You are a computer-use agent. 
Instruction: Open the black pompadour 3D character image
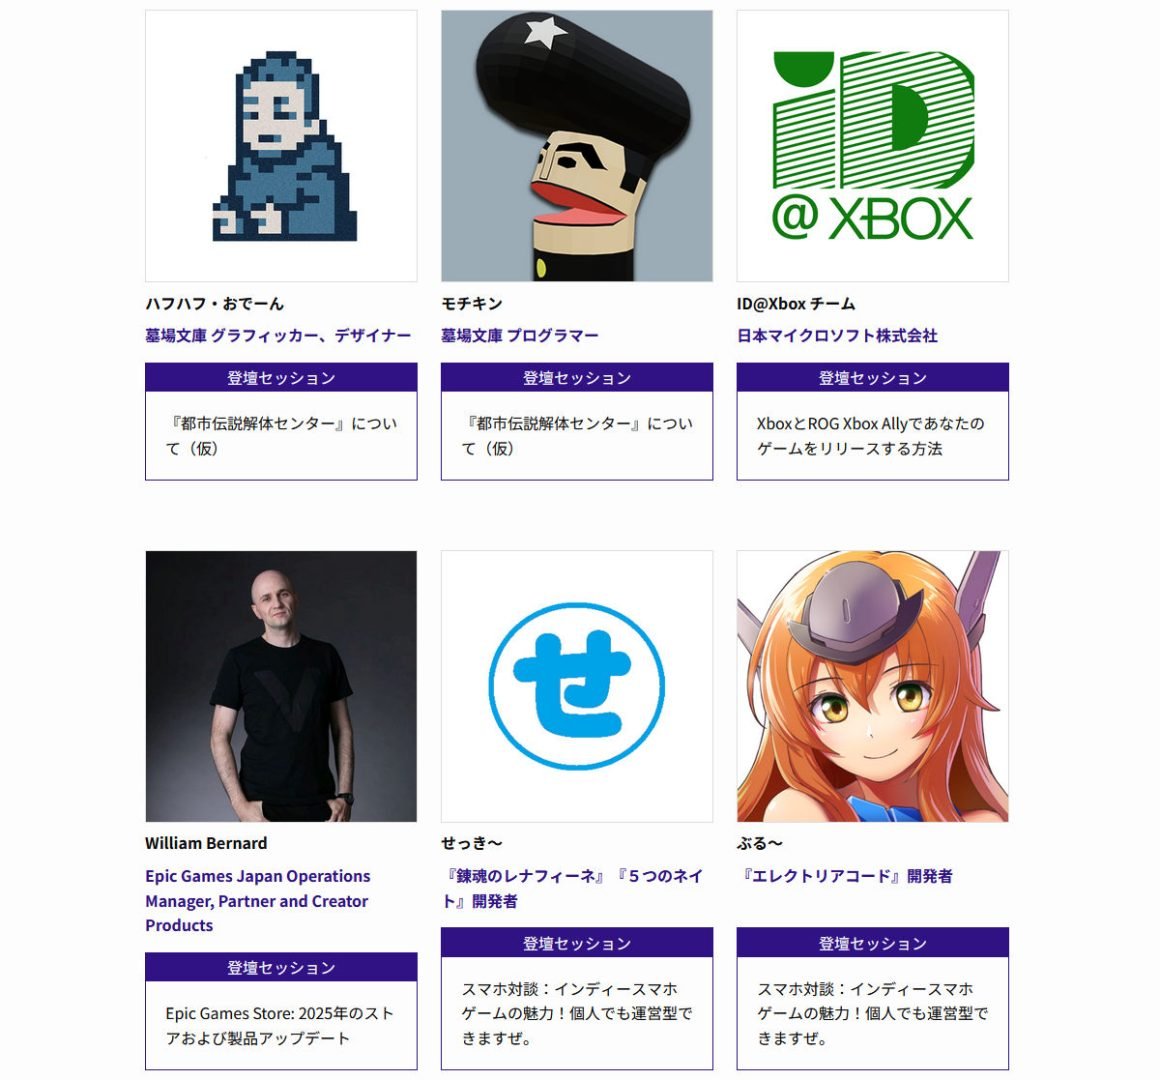(577, 146)
